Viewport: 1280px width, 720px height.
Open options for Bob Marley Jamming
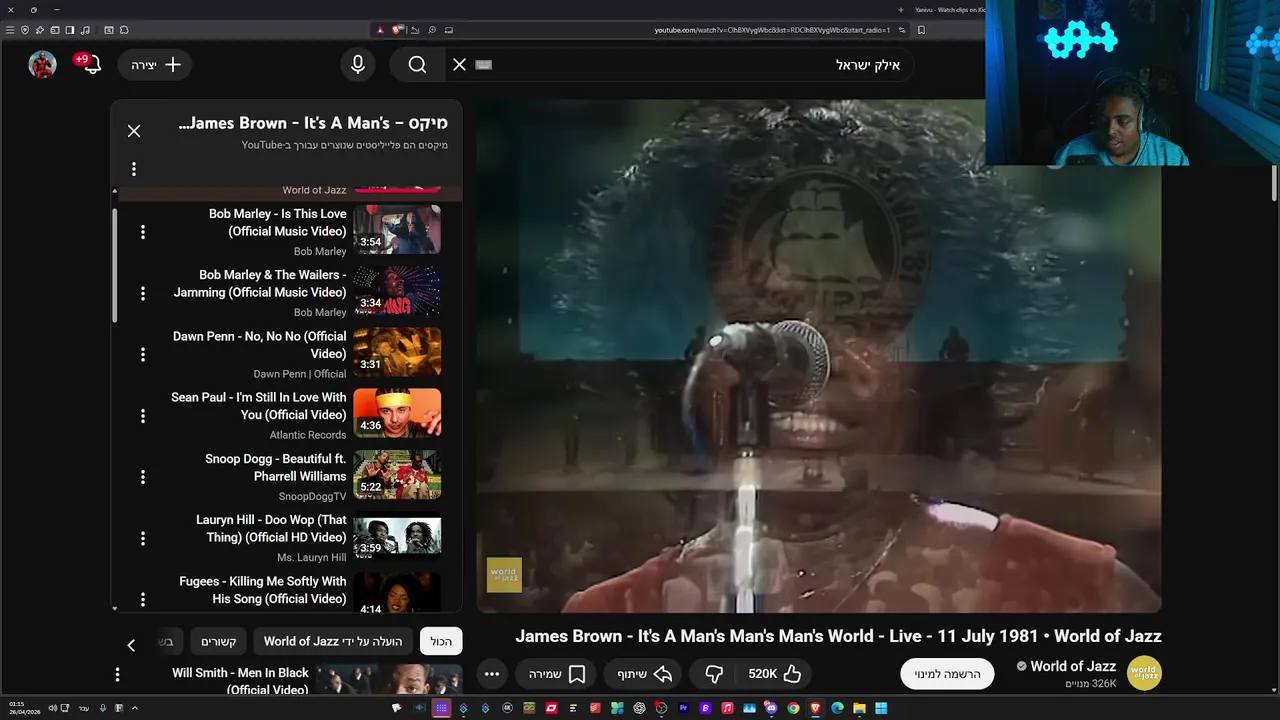pos(143,293)
